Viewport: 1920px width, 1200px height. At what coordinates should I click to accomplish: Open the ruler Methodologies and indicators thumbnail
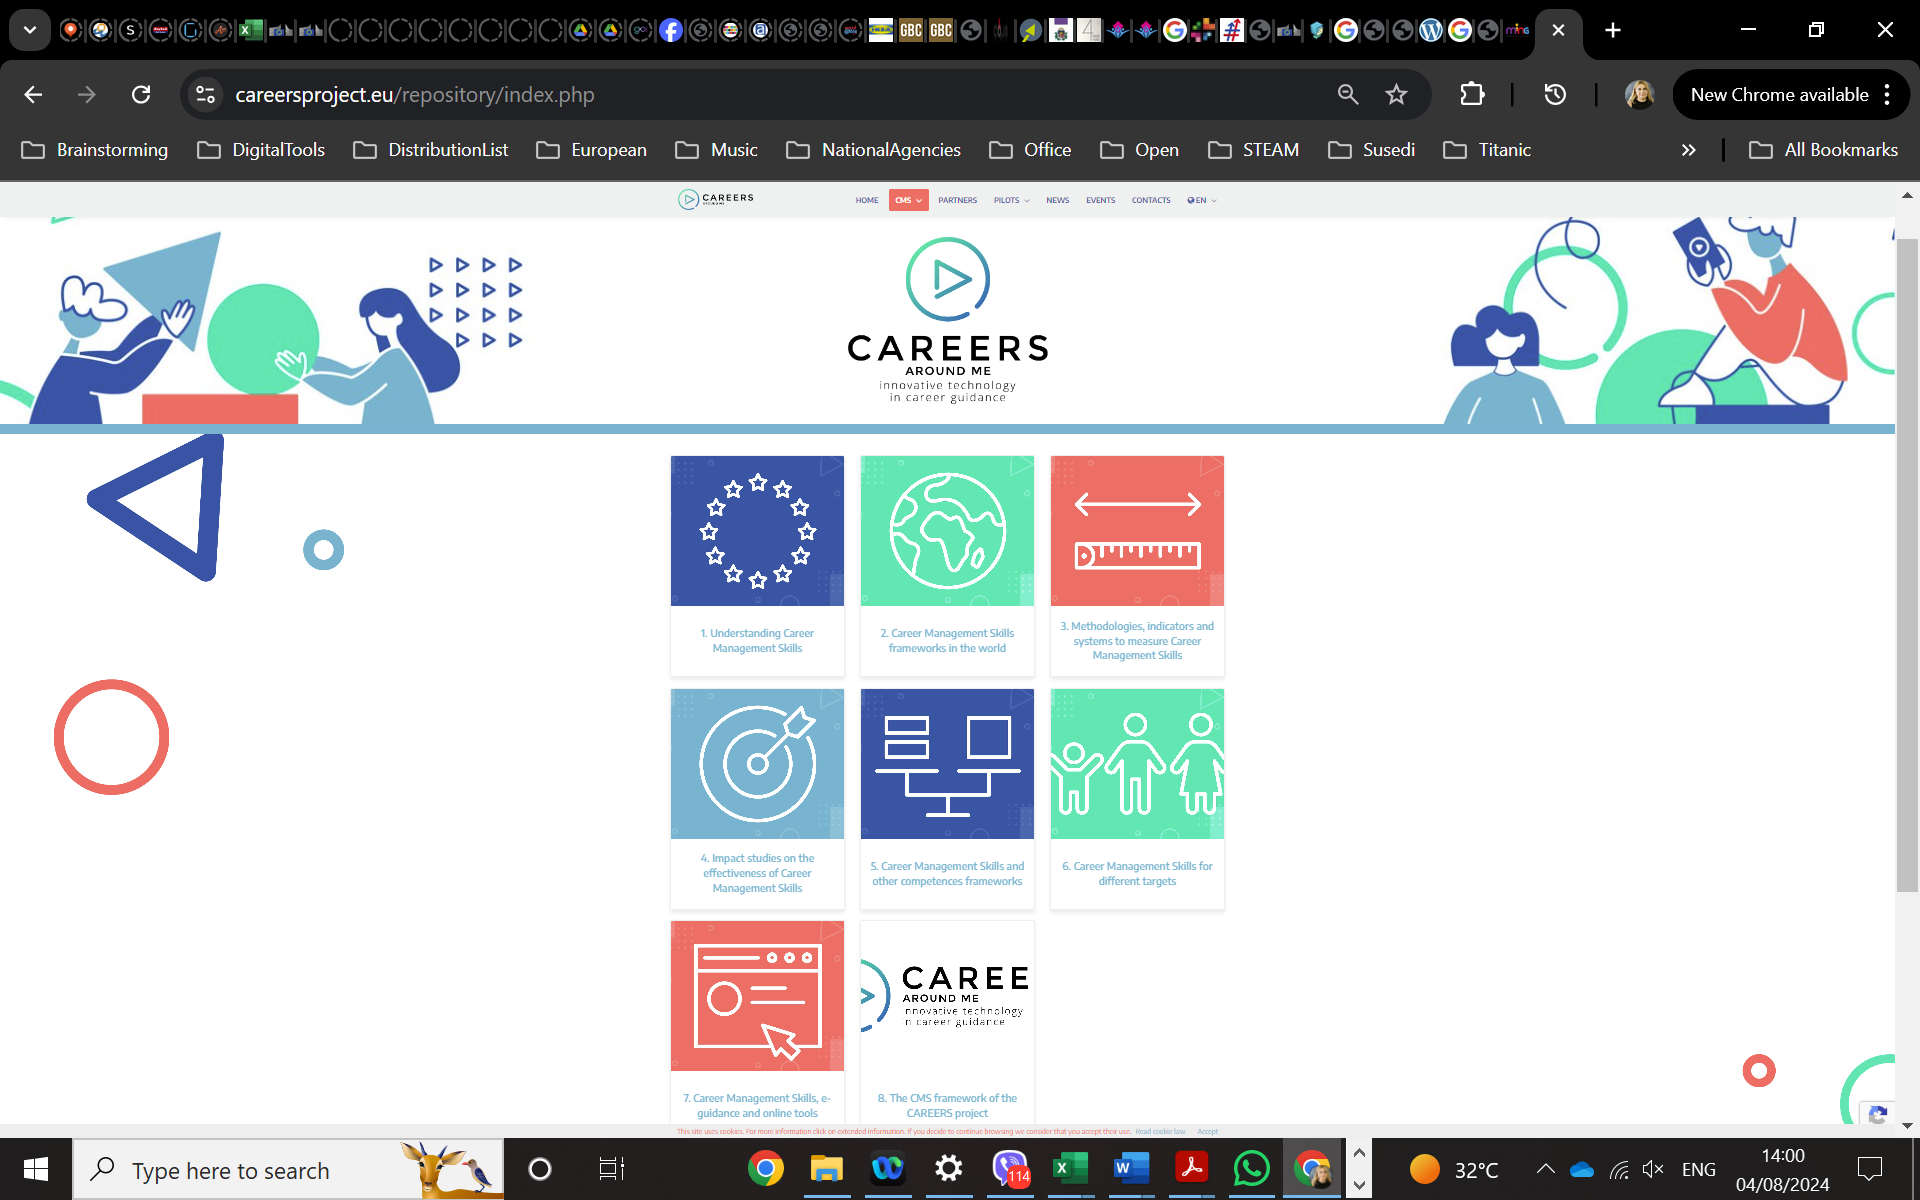pos(1137,531)
